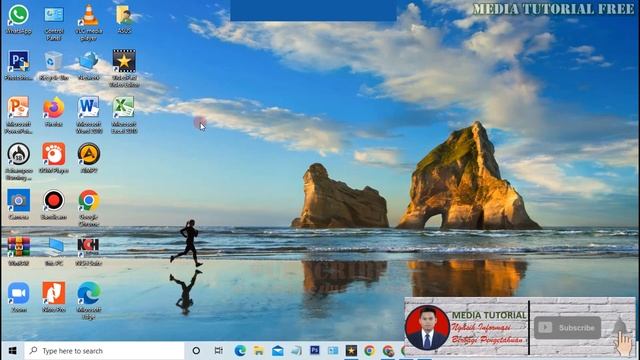Select the Recycle Bin icon
The image size is (640, 360).
[x=53, y=65]
